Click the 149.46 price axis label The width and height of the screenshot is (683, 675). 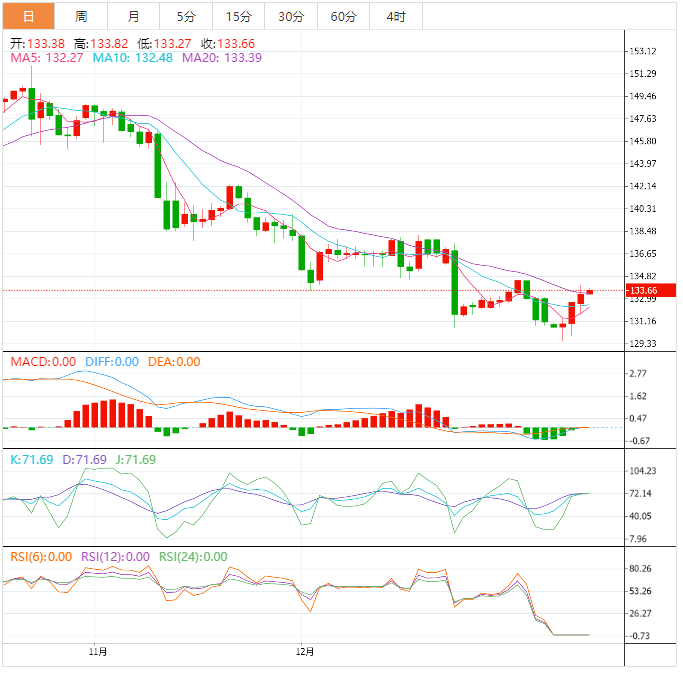click(642, 96)
